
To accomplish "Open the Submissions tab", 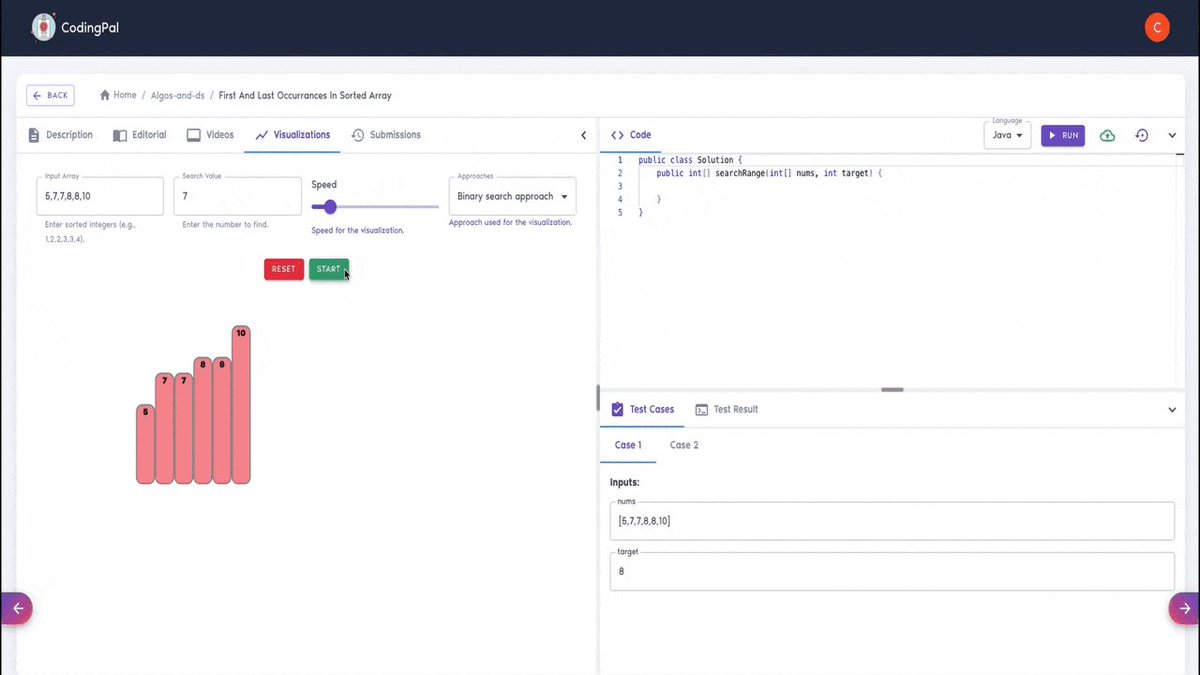I will click(x=386, y=135).
